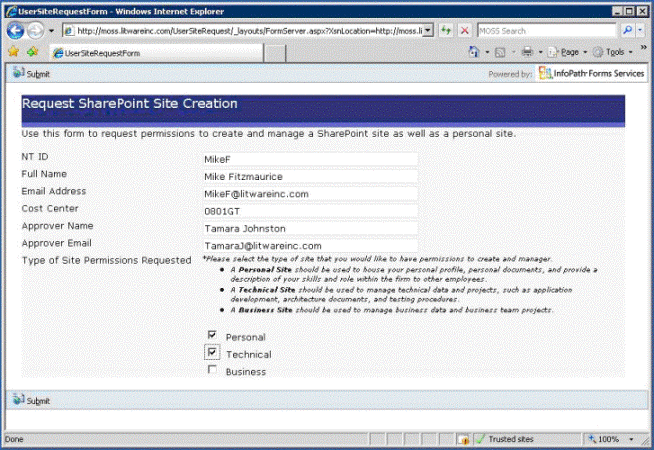Click the Print icon in command bar
654x450 pixels.
[x=526, y=51]
